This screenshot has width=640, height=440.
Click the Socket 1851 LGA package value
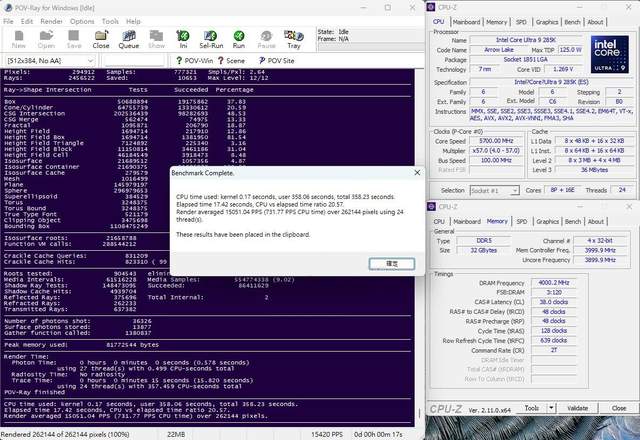pos(526,60)
